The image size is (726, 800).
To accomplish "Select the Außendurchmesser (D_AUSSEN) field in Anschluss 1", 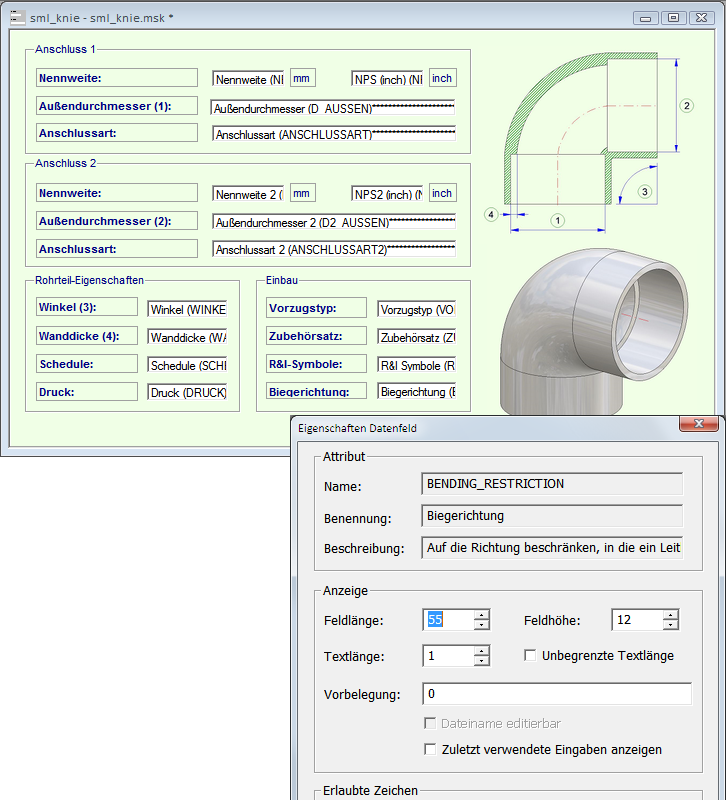I will 333,107.
